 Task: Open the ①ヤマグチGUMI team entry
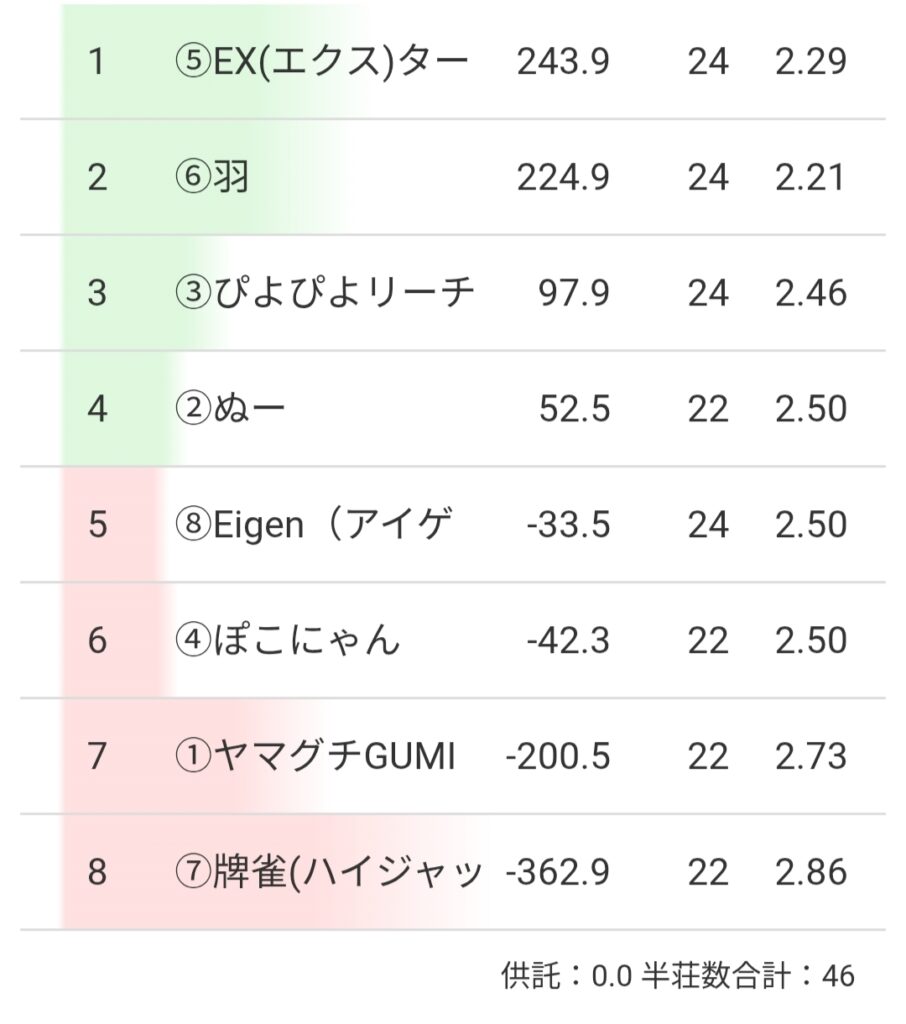(x=315, y=757)
